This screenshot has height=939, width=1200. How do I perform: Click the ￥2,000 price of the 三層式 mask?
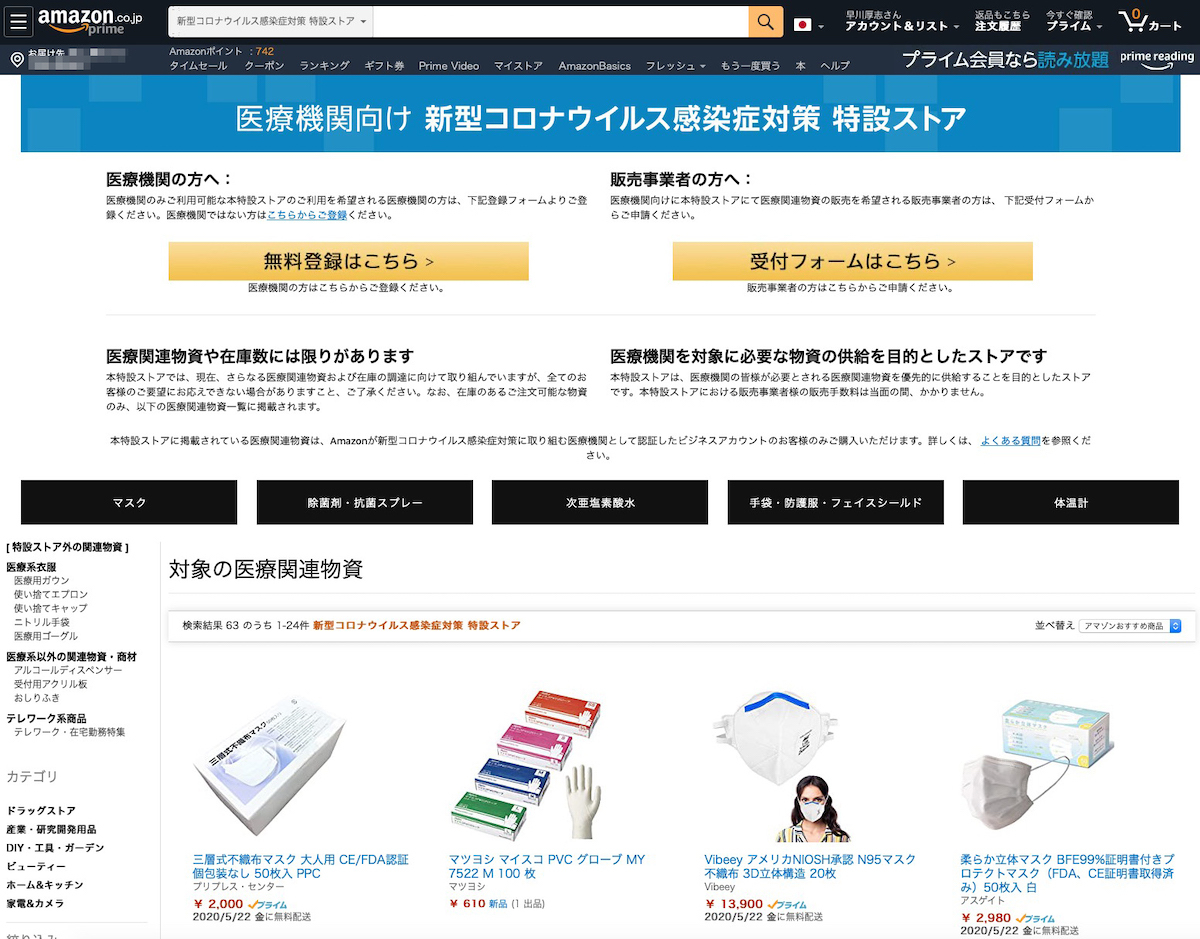[x=218, y=904]
